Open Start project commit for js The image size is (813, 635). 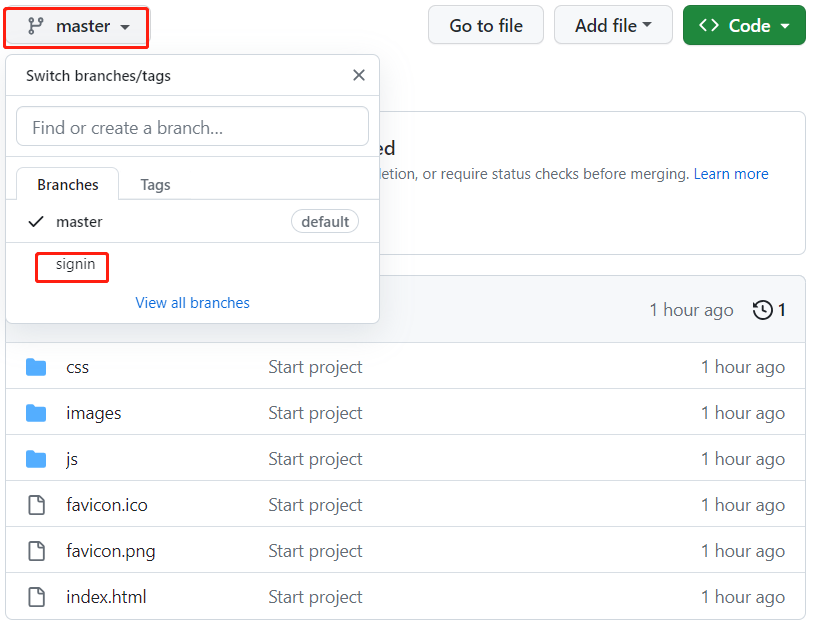(x=315, y=459)
